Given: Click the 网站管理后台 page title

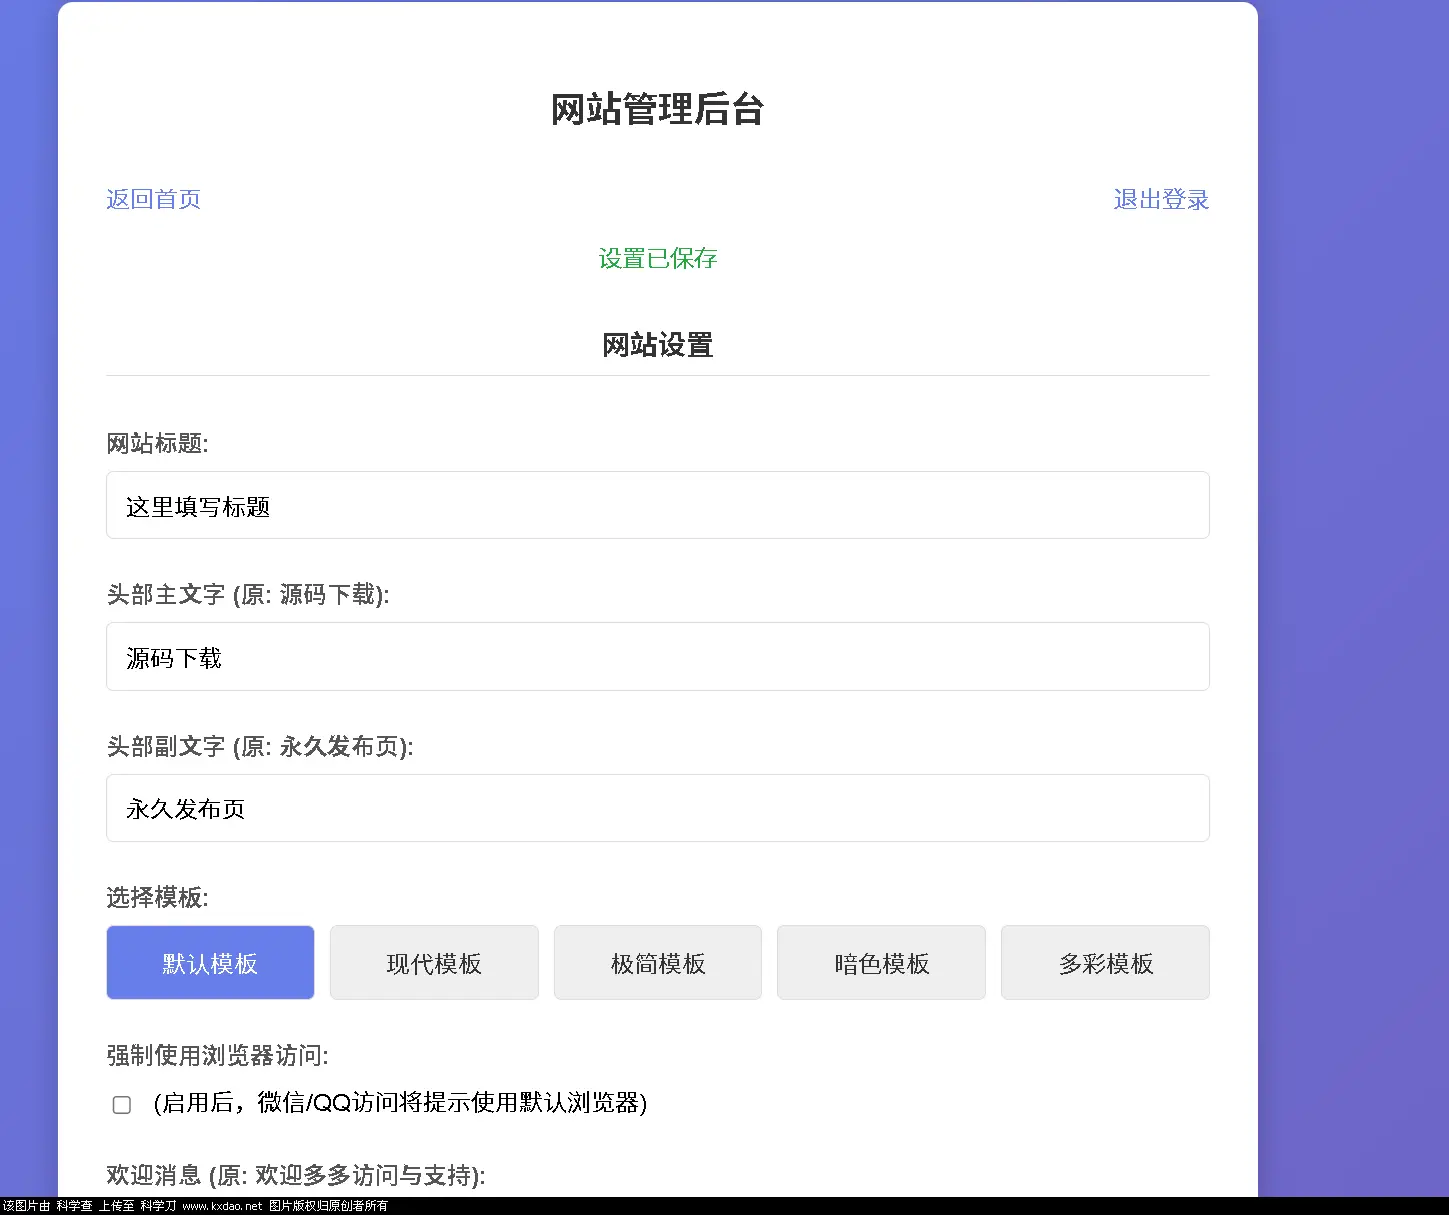Looking at the screenshot, I should pos(657,110).
